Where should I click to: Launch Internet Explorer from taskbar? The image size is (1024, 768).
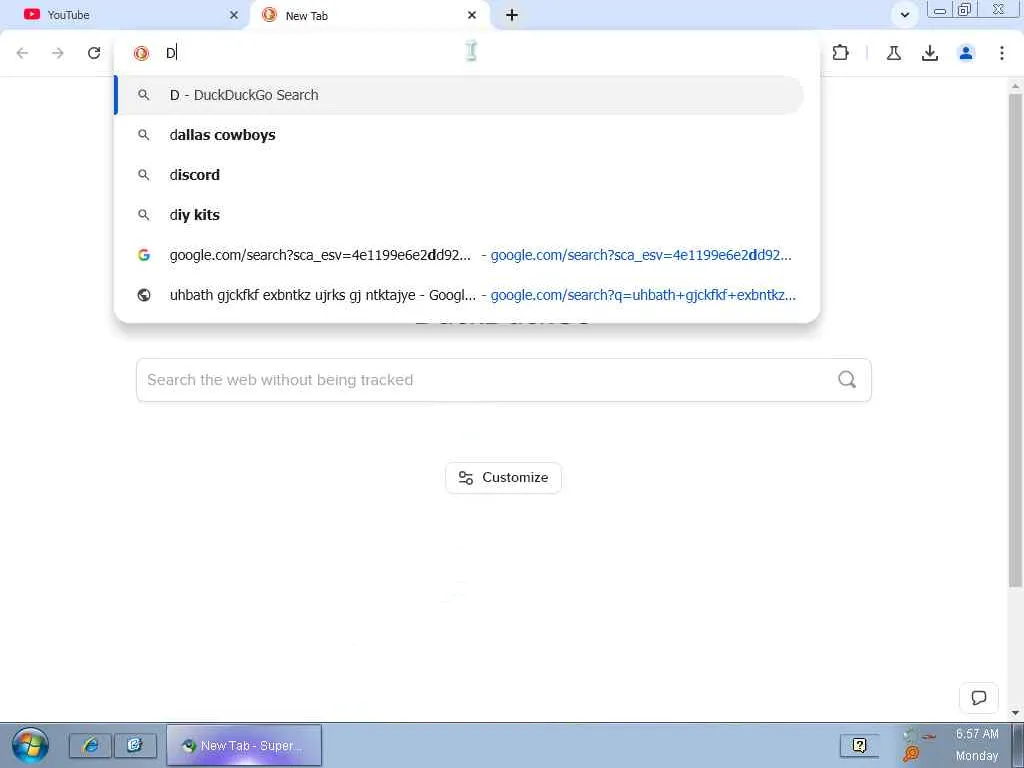point(90,745)
